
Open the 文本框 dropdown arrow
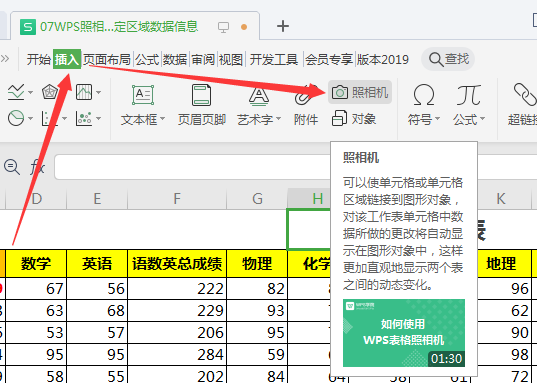[162, 119]
